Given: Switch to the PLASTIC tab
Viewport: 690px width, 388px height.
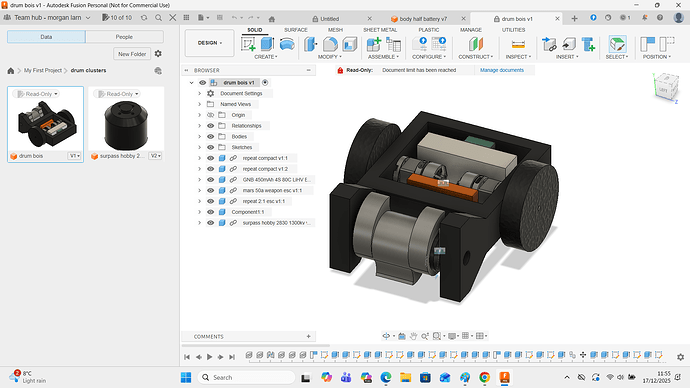Looking at the screenshot, I should pyautogui.click(x=429, y=30).
